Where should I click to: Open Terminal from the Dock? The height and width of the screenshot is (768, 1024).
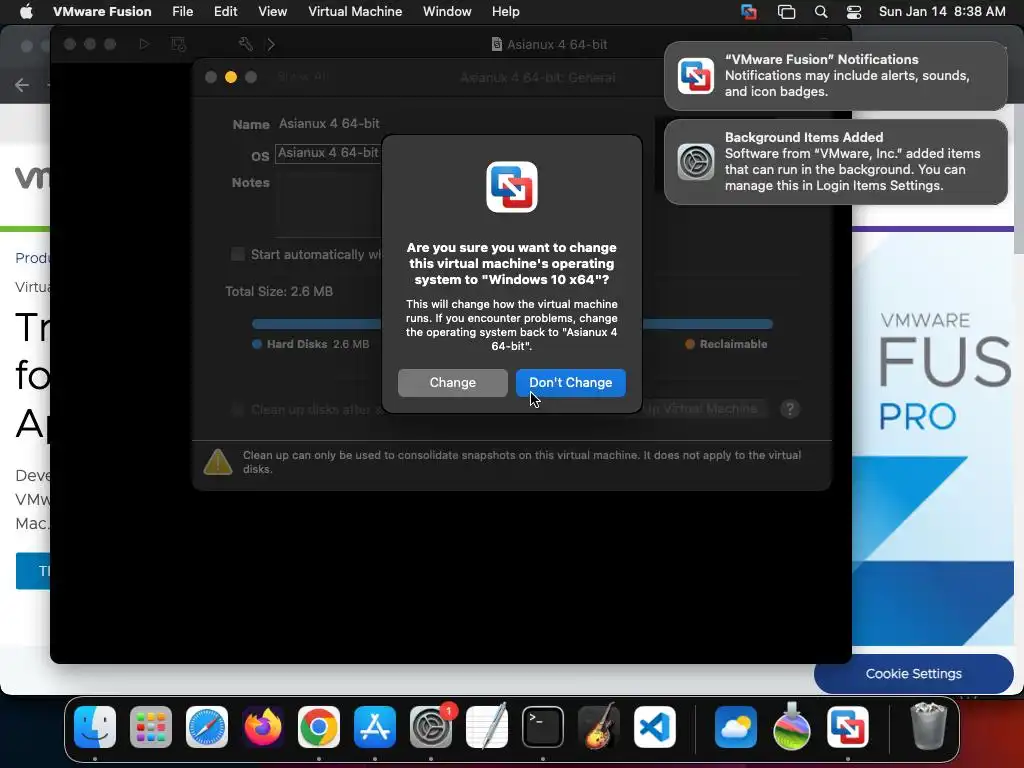(x=543, y=727)
